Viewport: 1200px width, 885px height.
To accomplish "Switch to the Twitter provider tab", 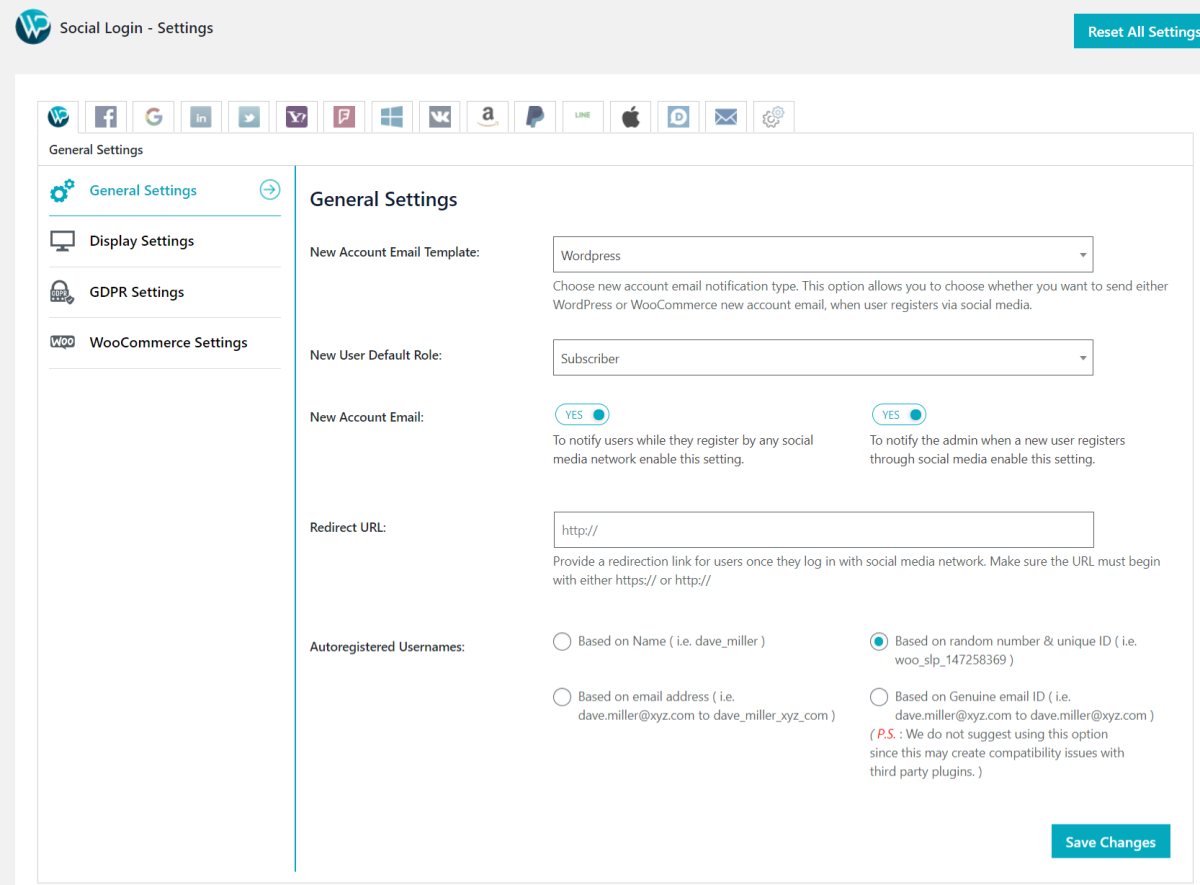I will tap(250, 117).
